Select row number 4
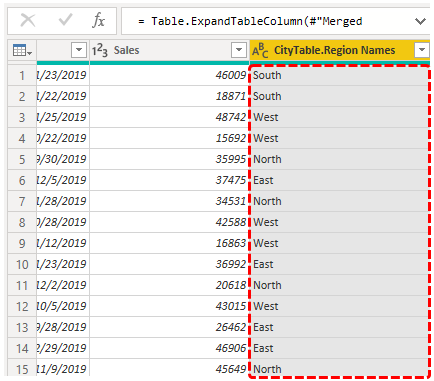This screenshot has height=381, width=434. coord(22,138)
